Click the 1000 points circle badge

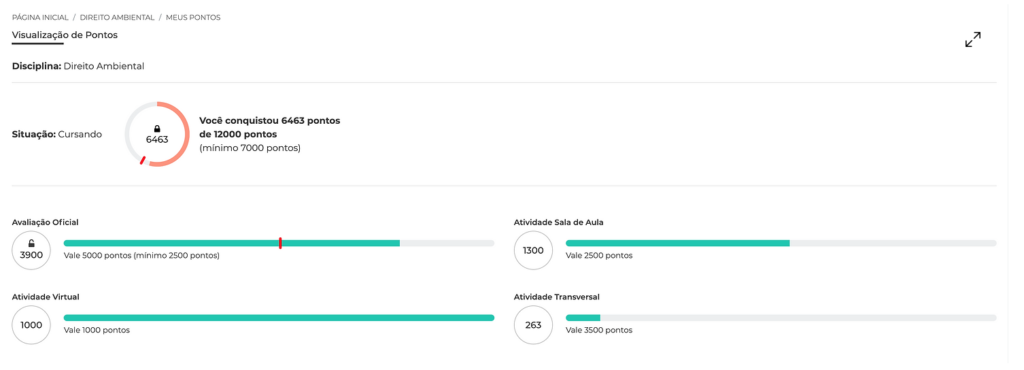click(31, 324)
